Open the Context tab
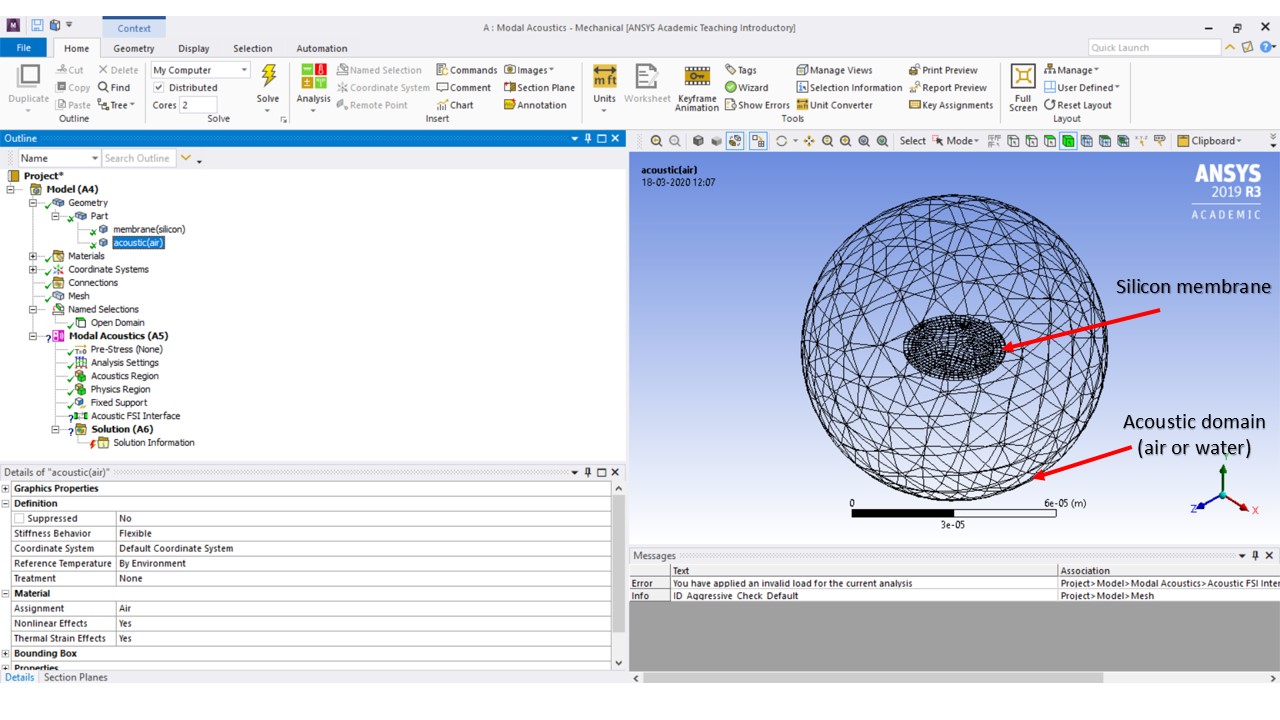 (x=134, y=28)
